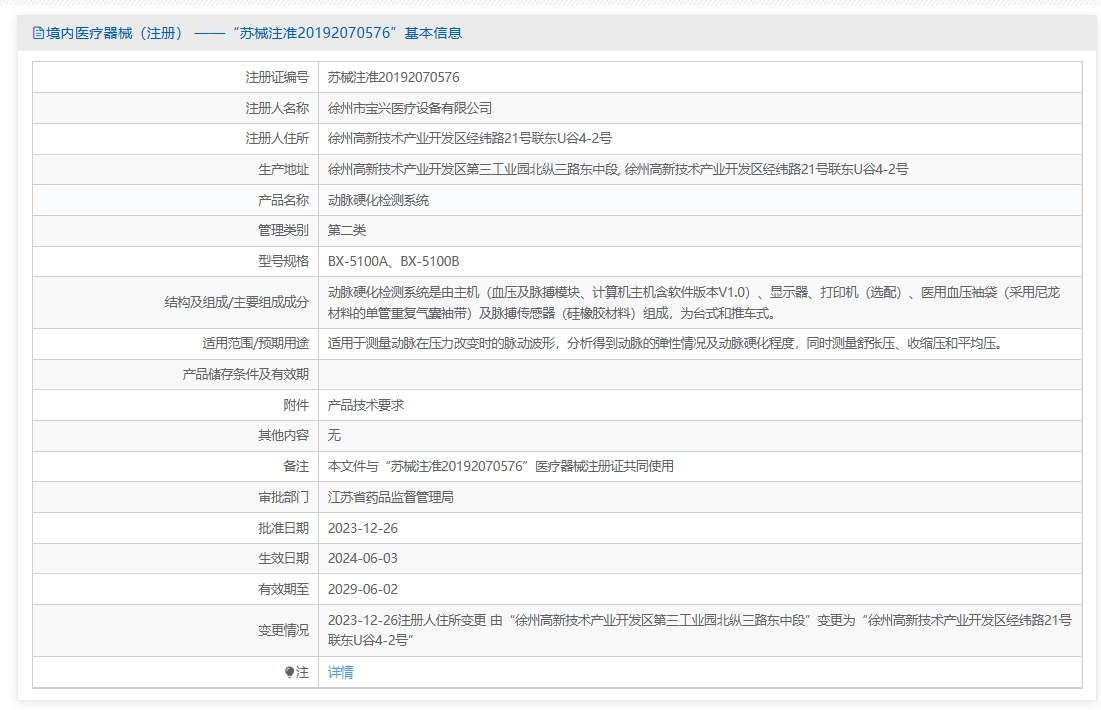Click the 产品储存条件及有效期 label
Viewport: 1101px width, 710px height.
tap(245, 374)
